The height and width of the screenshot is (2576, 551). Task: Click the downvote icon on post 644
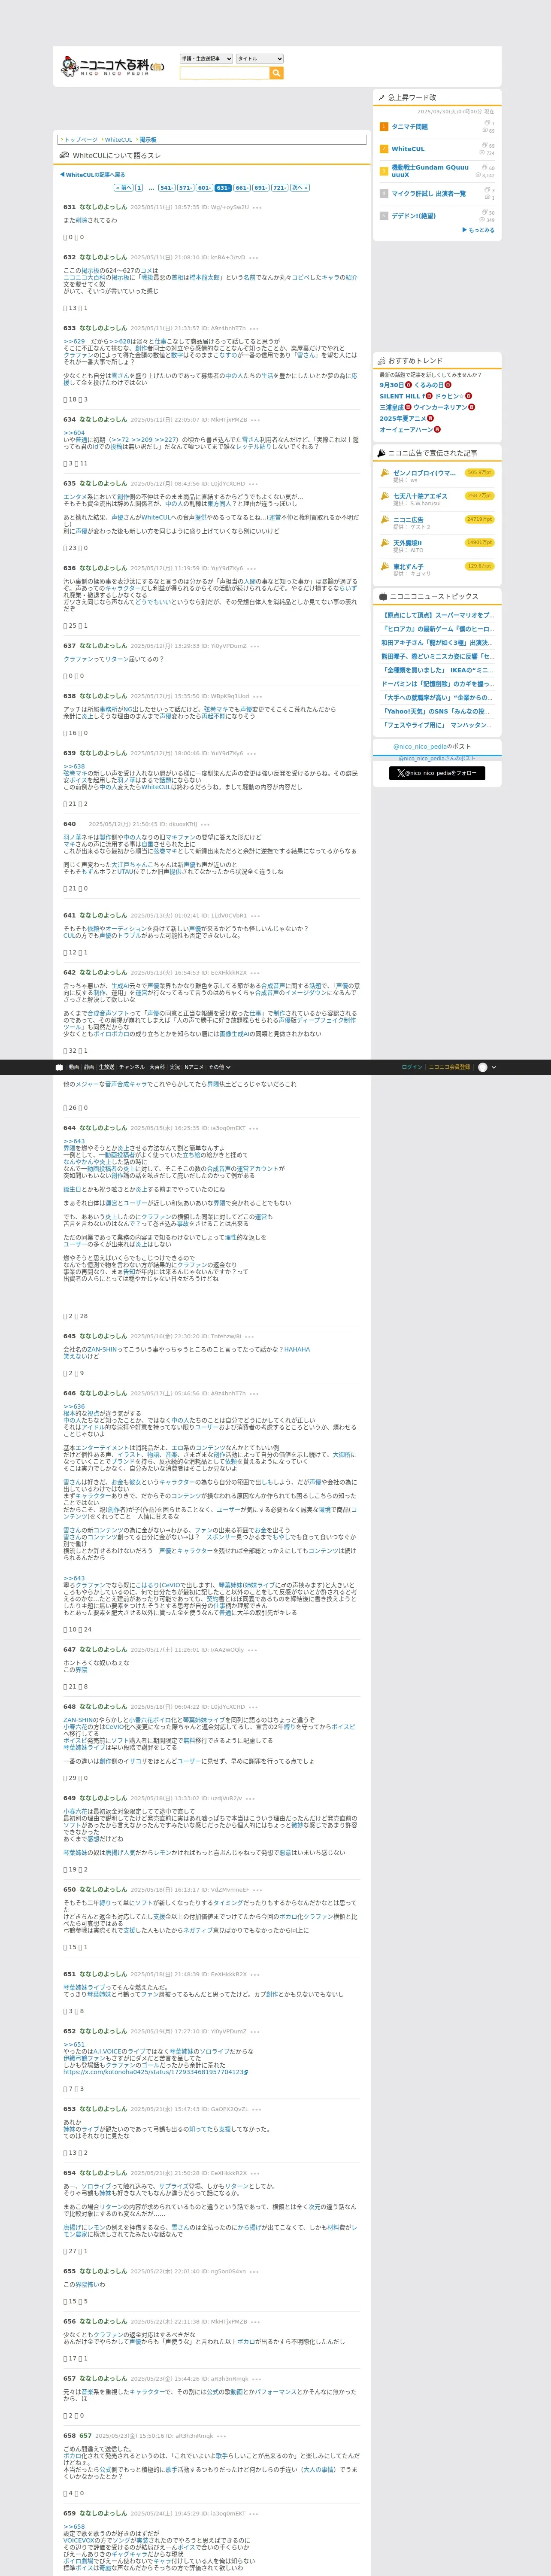(x=77, y=1316)
